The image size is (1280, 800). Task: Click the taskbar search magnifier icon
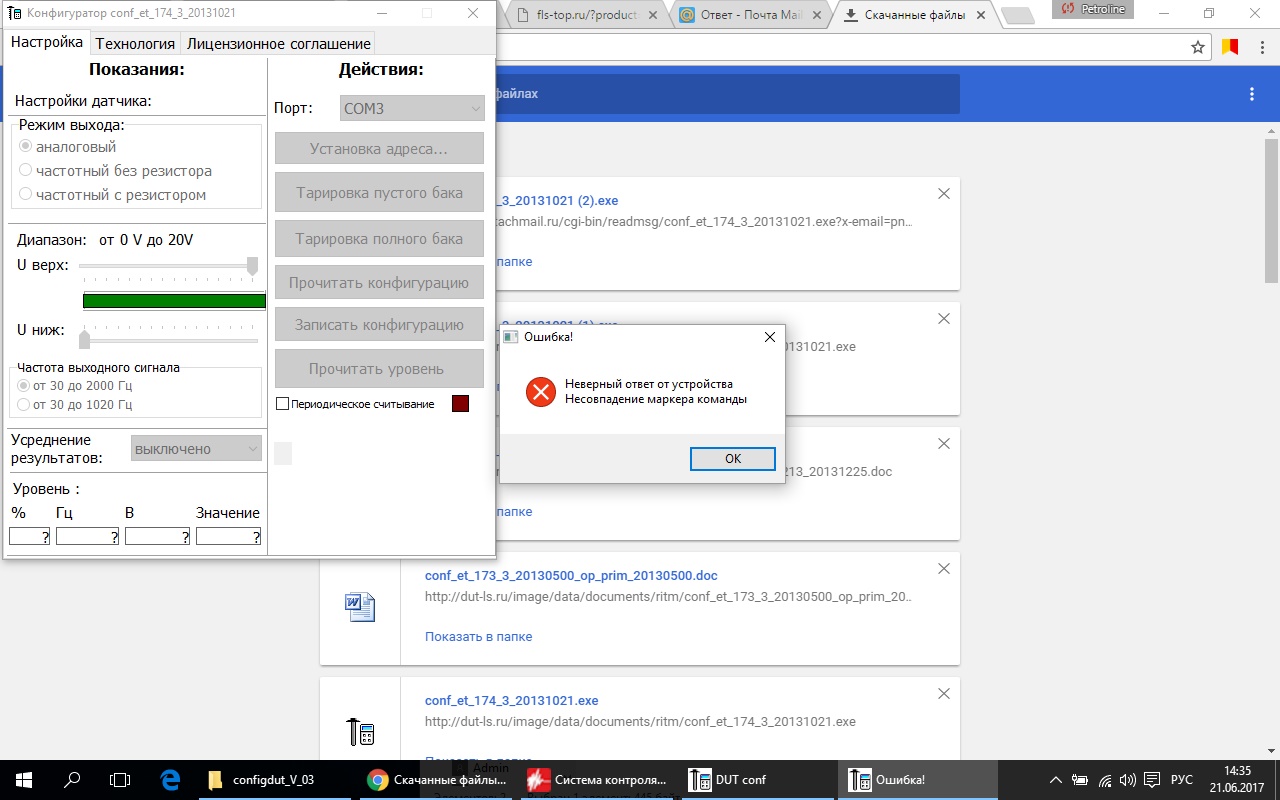coord(72,780)
